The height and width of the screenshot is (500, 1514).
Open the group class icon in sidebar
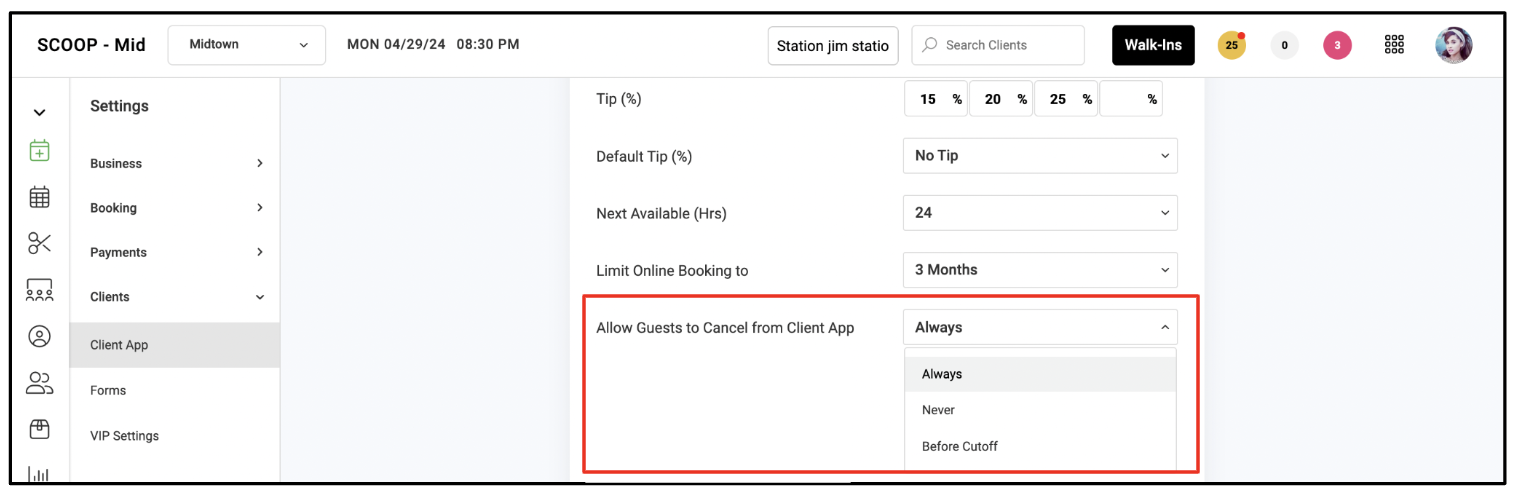click(x=39, y=290)
